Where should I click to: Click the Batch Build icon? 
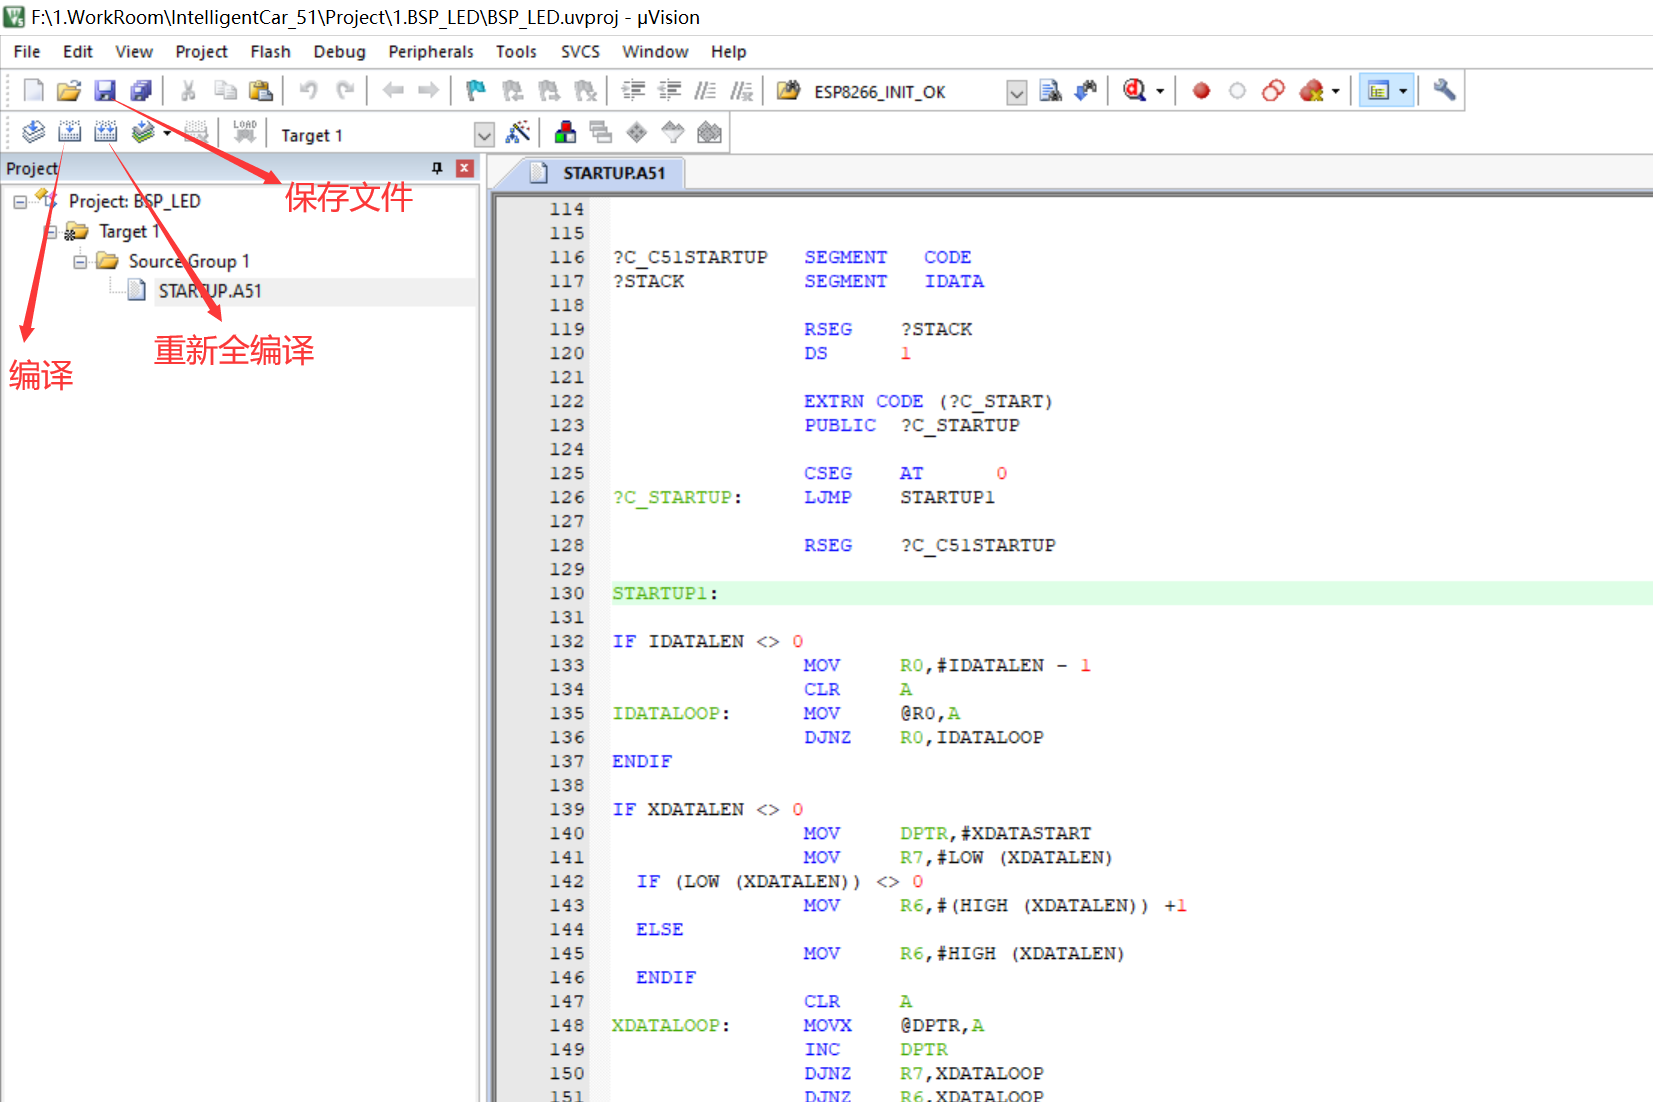[x=143, y=132]
